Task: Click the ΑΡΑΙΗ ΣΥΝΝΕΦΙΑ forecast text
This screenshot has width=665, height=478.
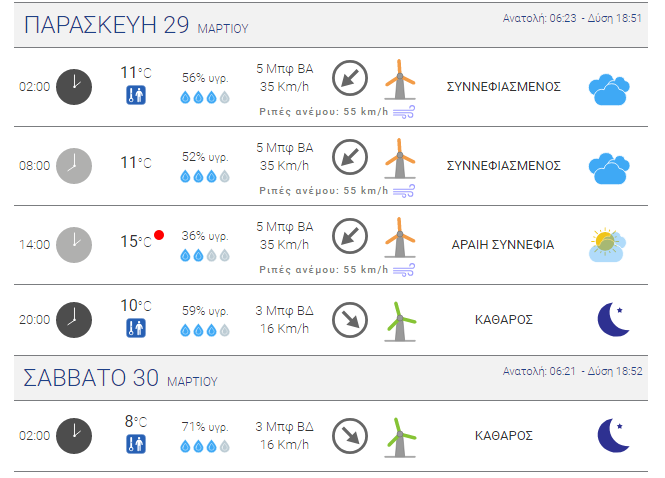Action: point(503,245)
